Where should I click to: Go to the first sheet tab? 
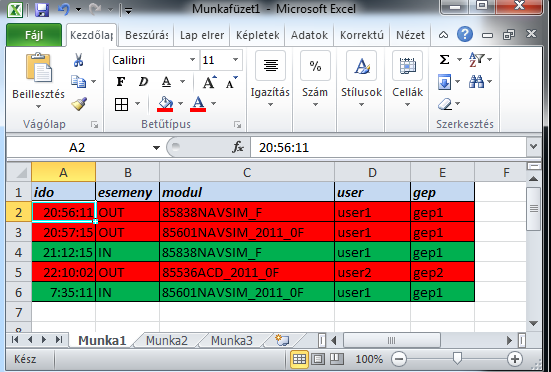(x=15, y=340)
